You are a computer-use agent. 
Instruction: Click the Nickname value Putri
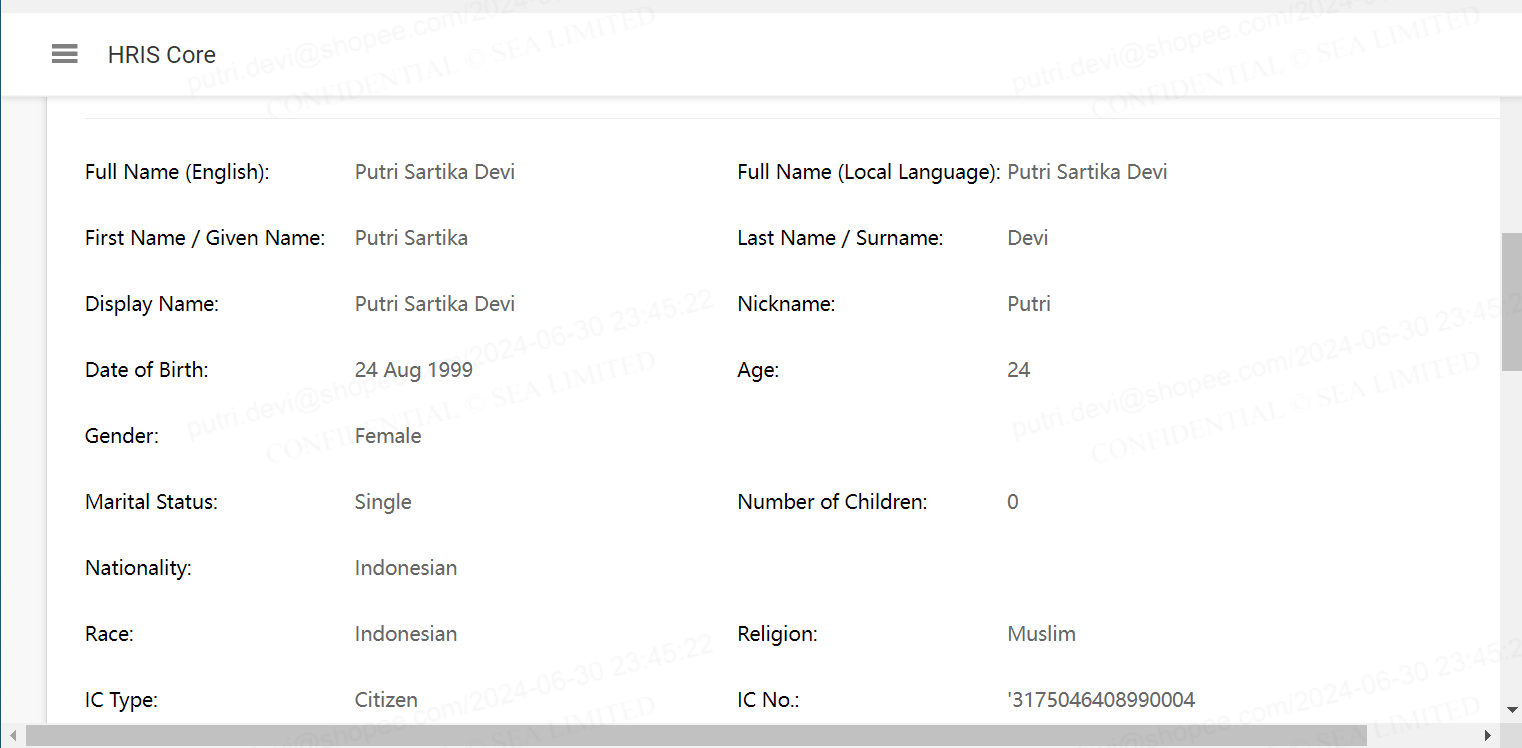coord(1029,304)
